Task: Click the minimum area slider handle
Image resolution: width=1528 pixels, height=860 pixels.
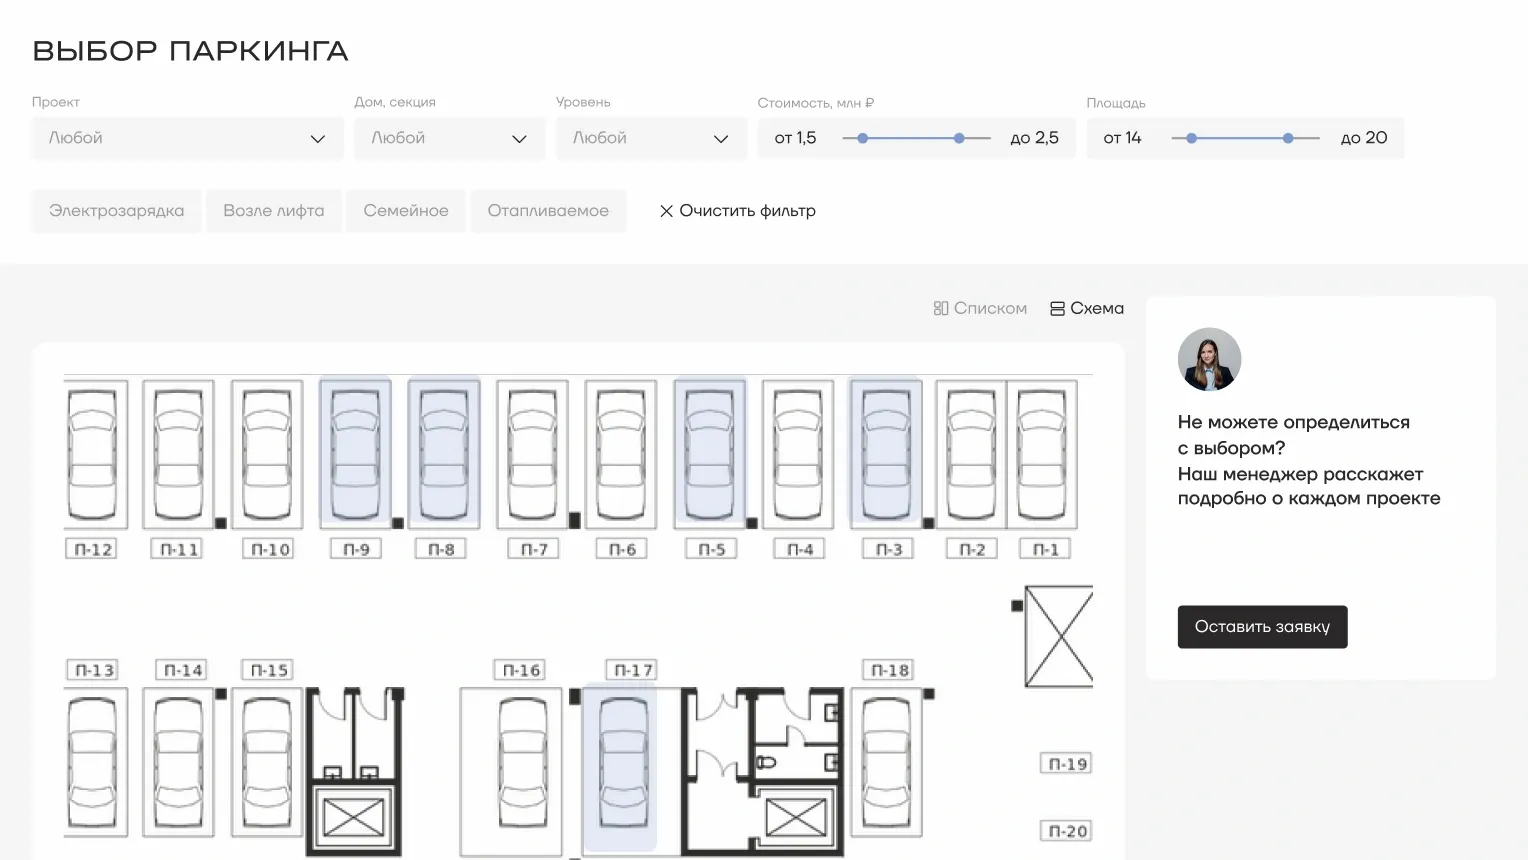Action: (x=1191, y=138)
